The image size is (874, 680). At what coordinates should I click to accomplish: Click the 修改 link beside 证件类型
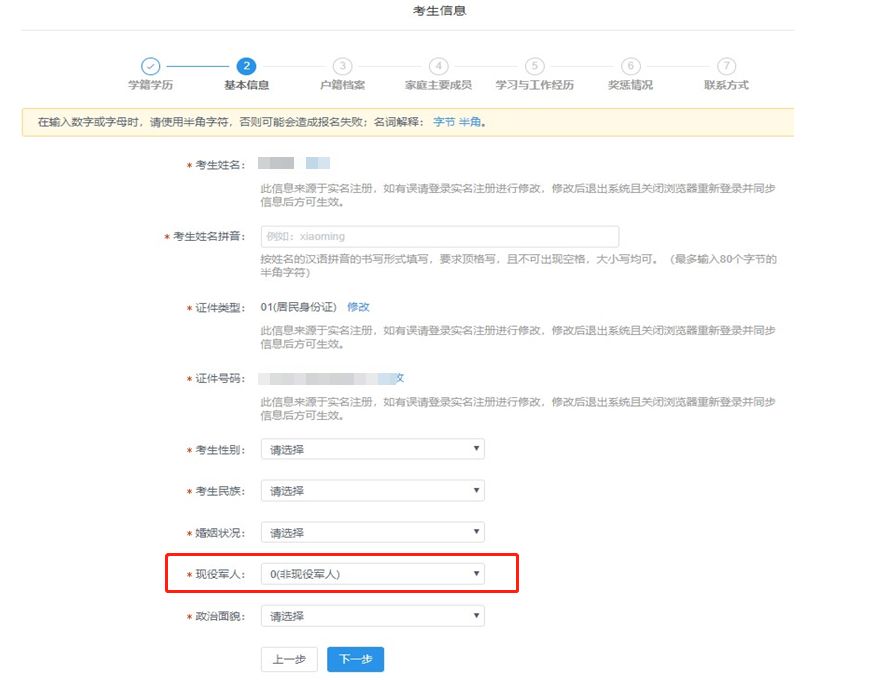tap(358, 307)
